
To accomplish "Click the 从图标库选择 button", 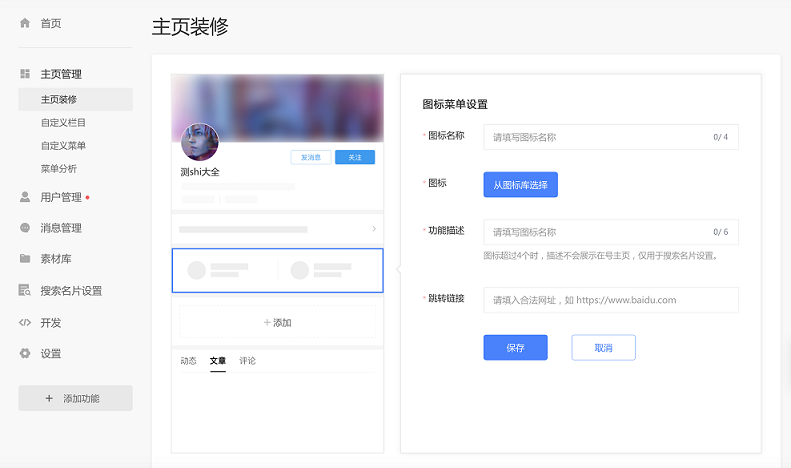I will (x=520, y=185).
